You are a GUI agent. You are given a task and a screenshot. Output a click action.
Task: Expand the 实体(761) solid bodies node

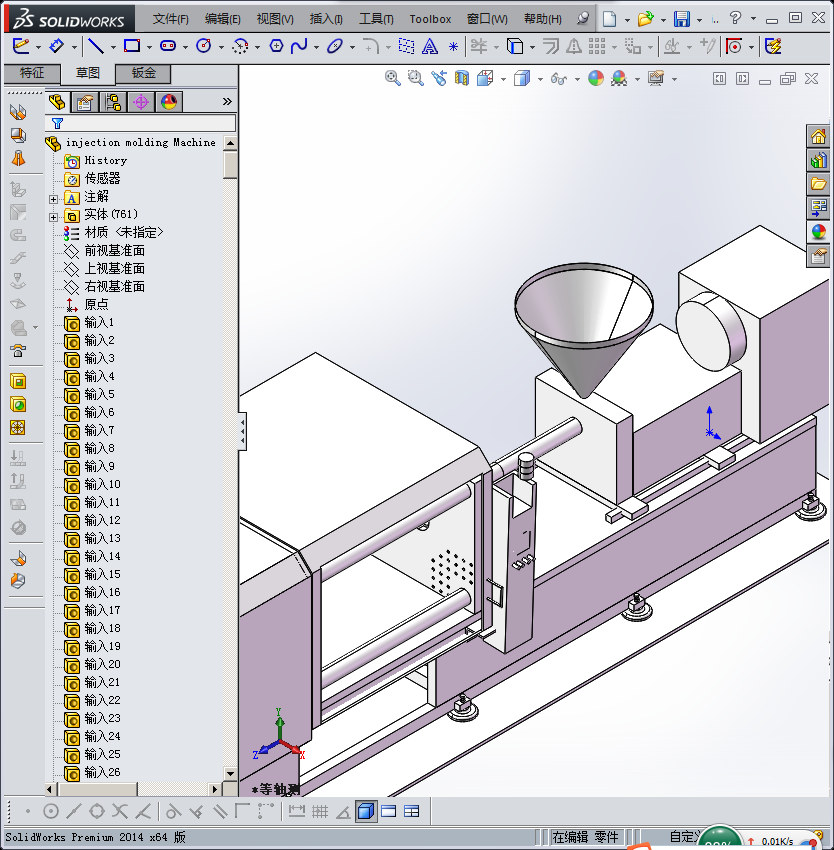pyautogui.click(x=54, y=215)
